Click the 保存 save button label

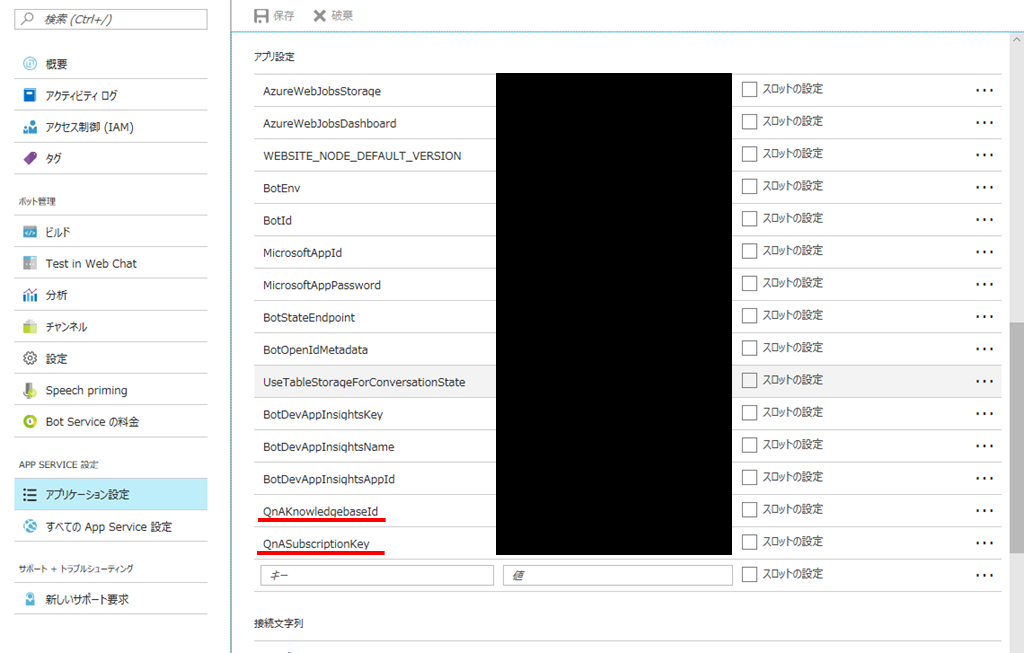coord(284,16)
